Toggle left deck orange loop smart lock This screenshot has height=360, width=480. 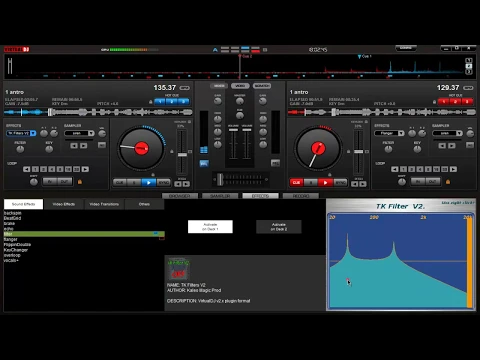tap(80, 182)
